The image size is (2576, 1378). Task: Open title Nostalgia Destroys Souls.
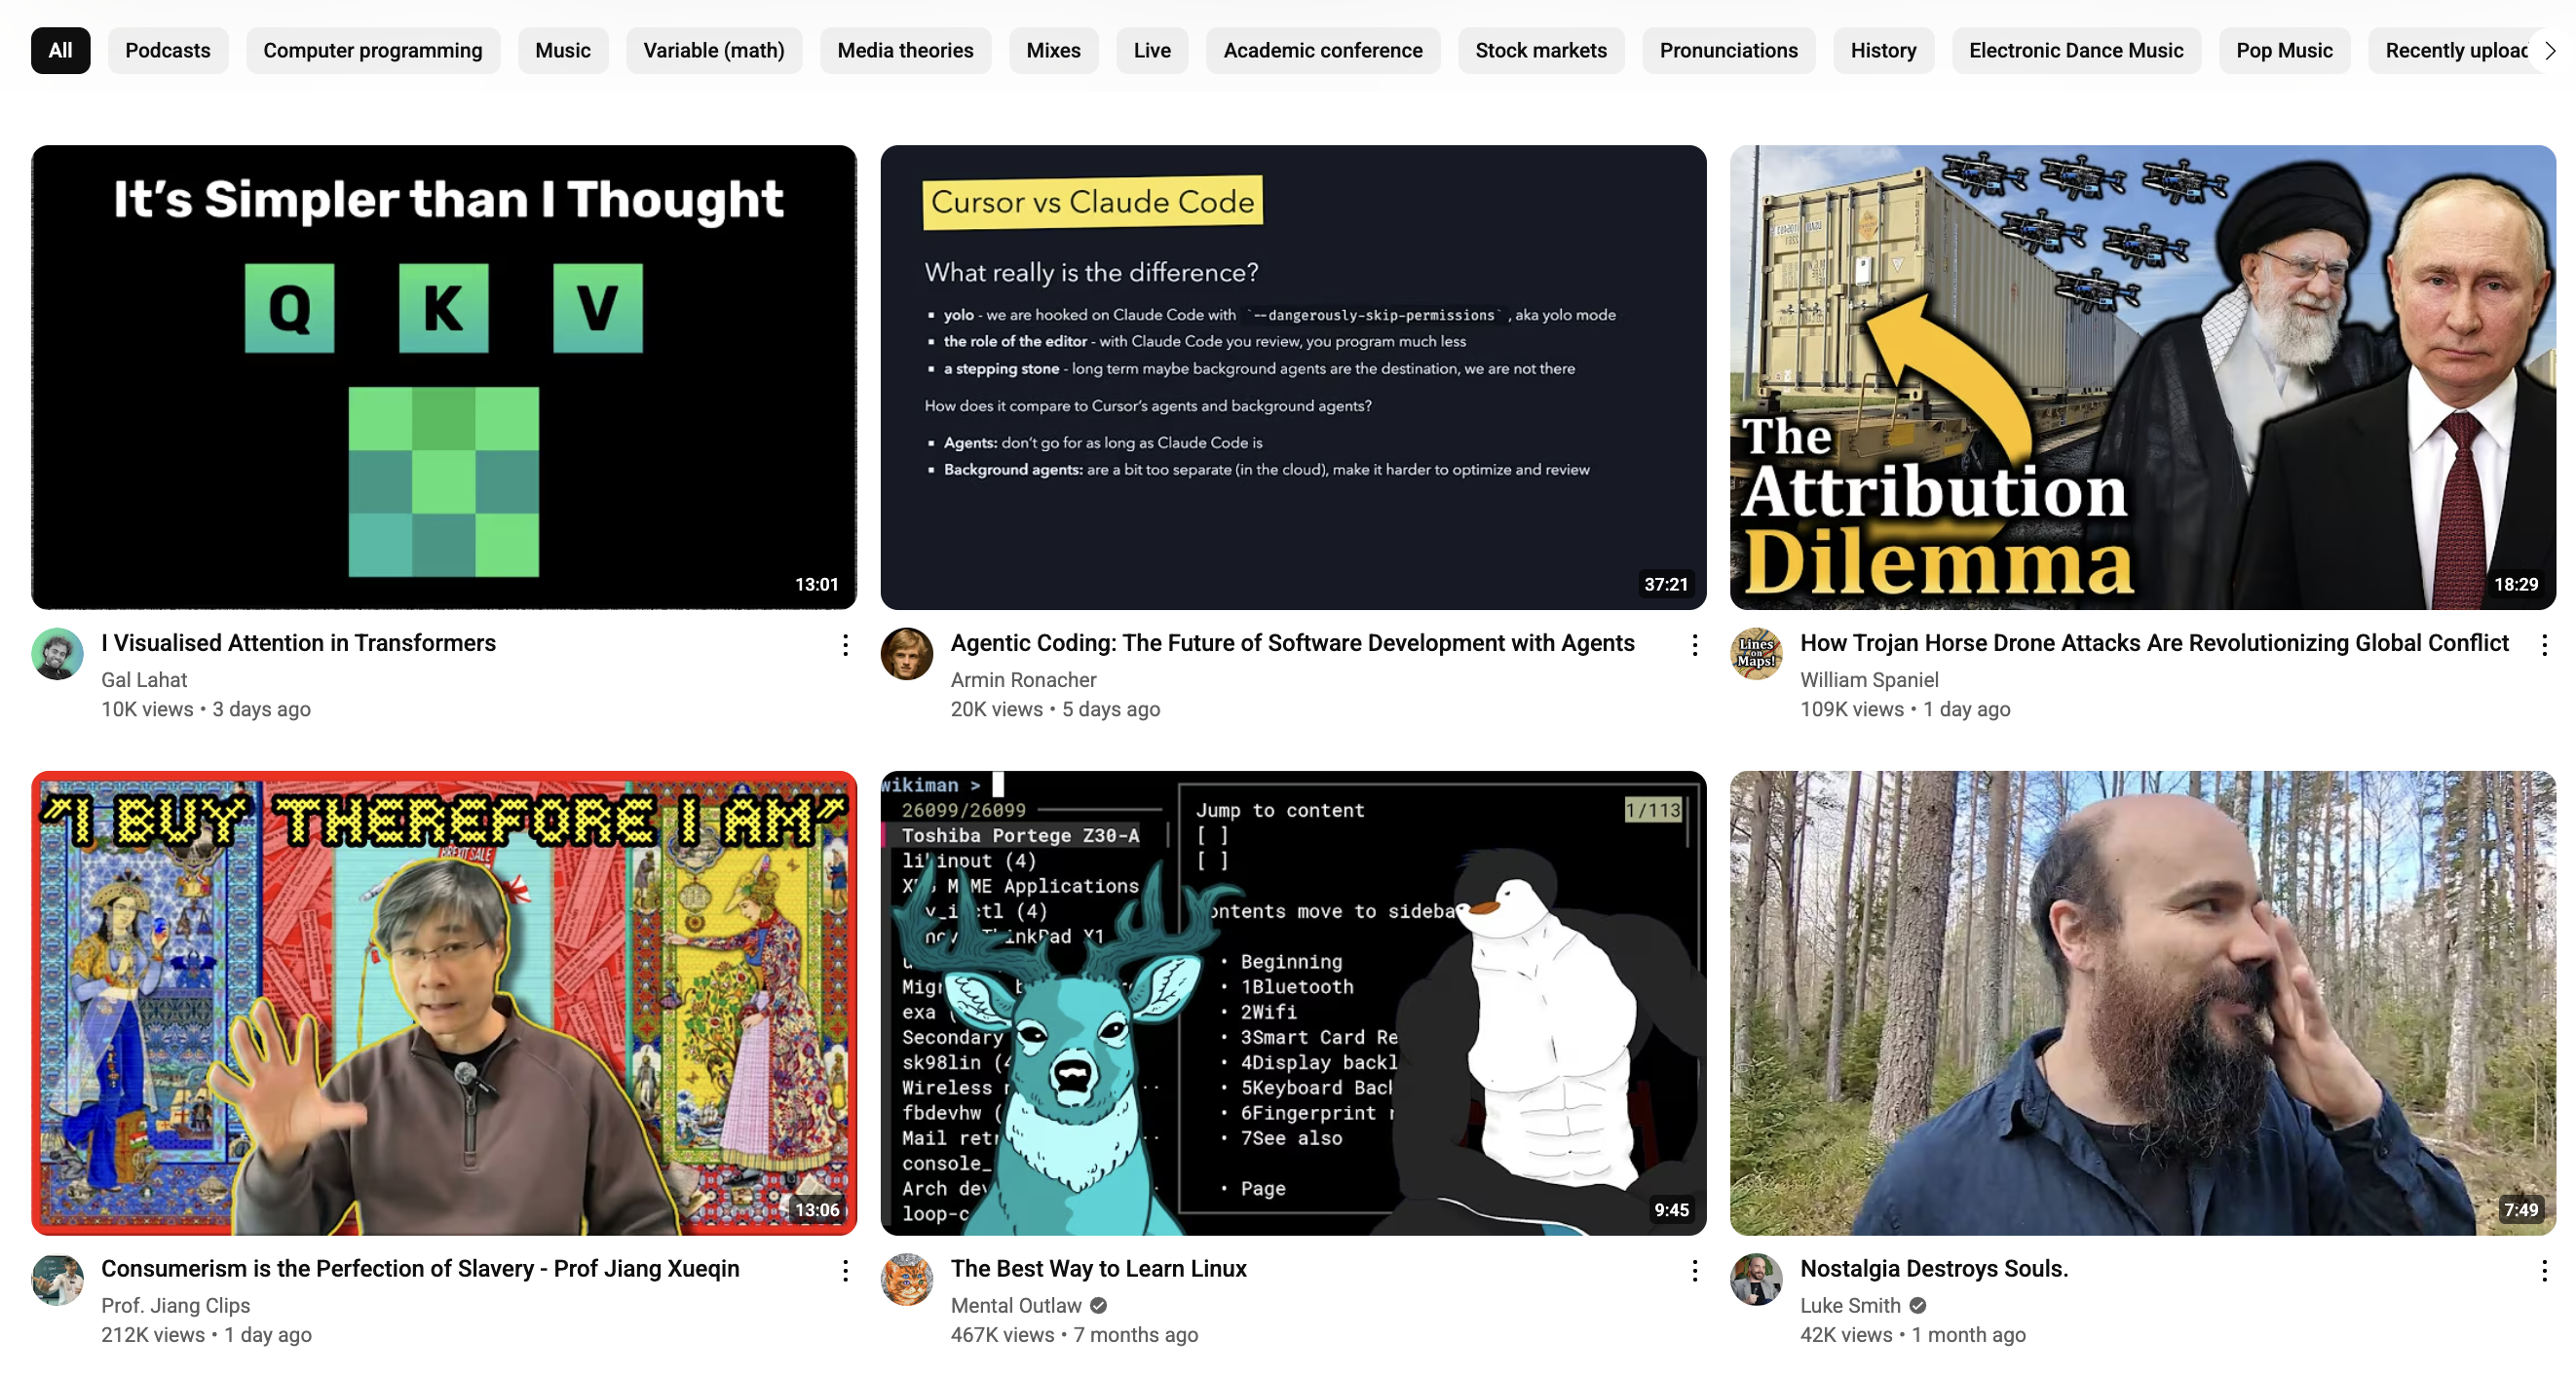(x=1934, y=1268)
